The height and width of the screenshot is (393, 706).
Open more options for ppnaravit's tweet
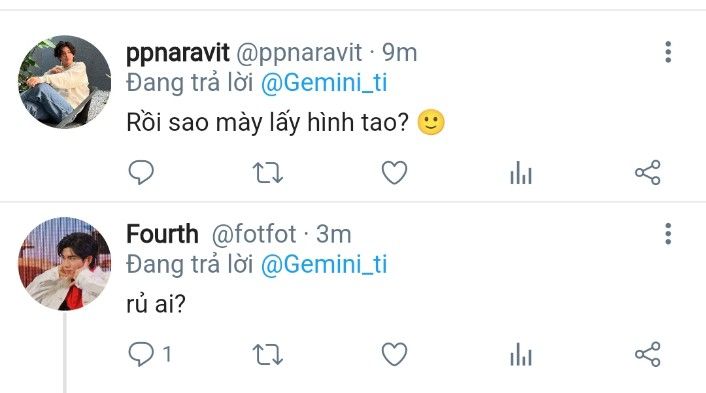point(668,52)
